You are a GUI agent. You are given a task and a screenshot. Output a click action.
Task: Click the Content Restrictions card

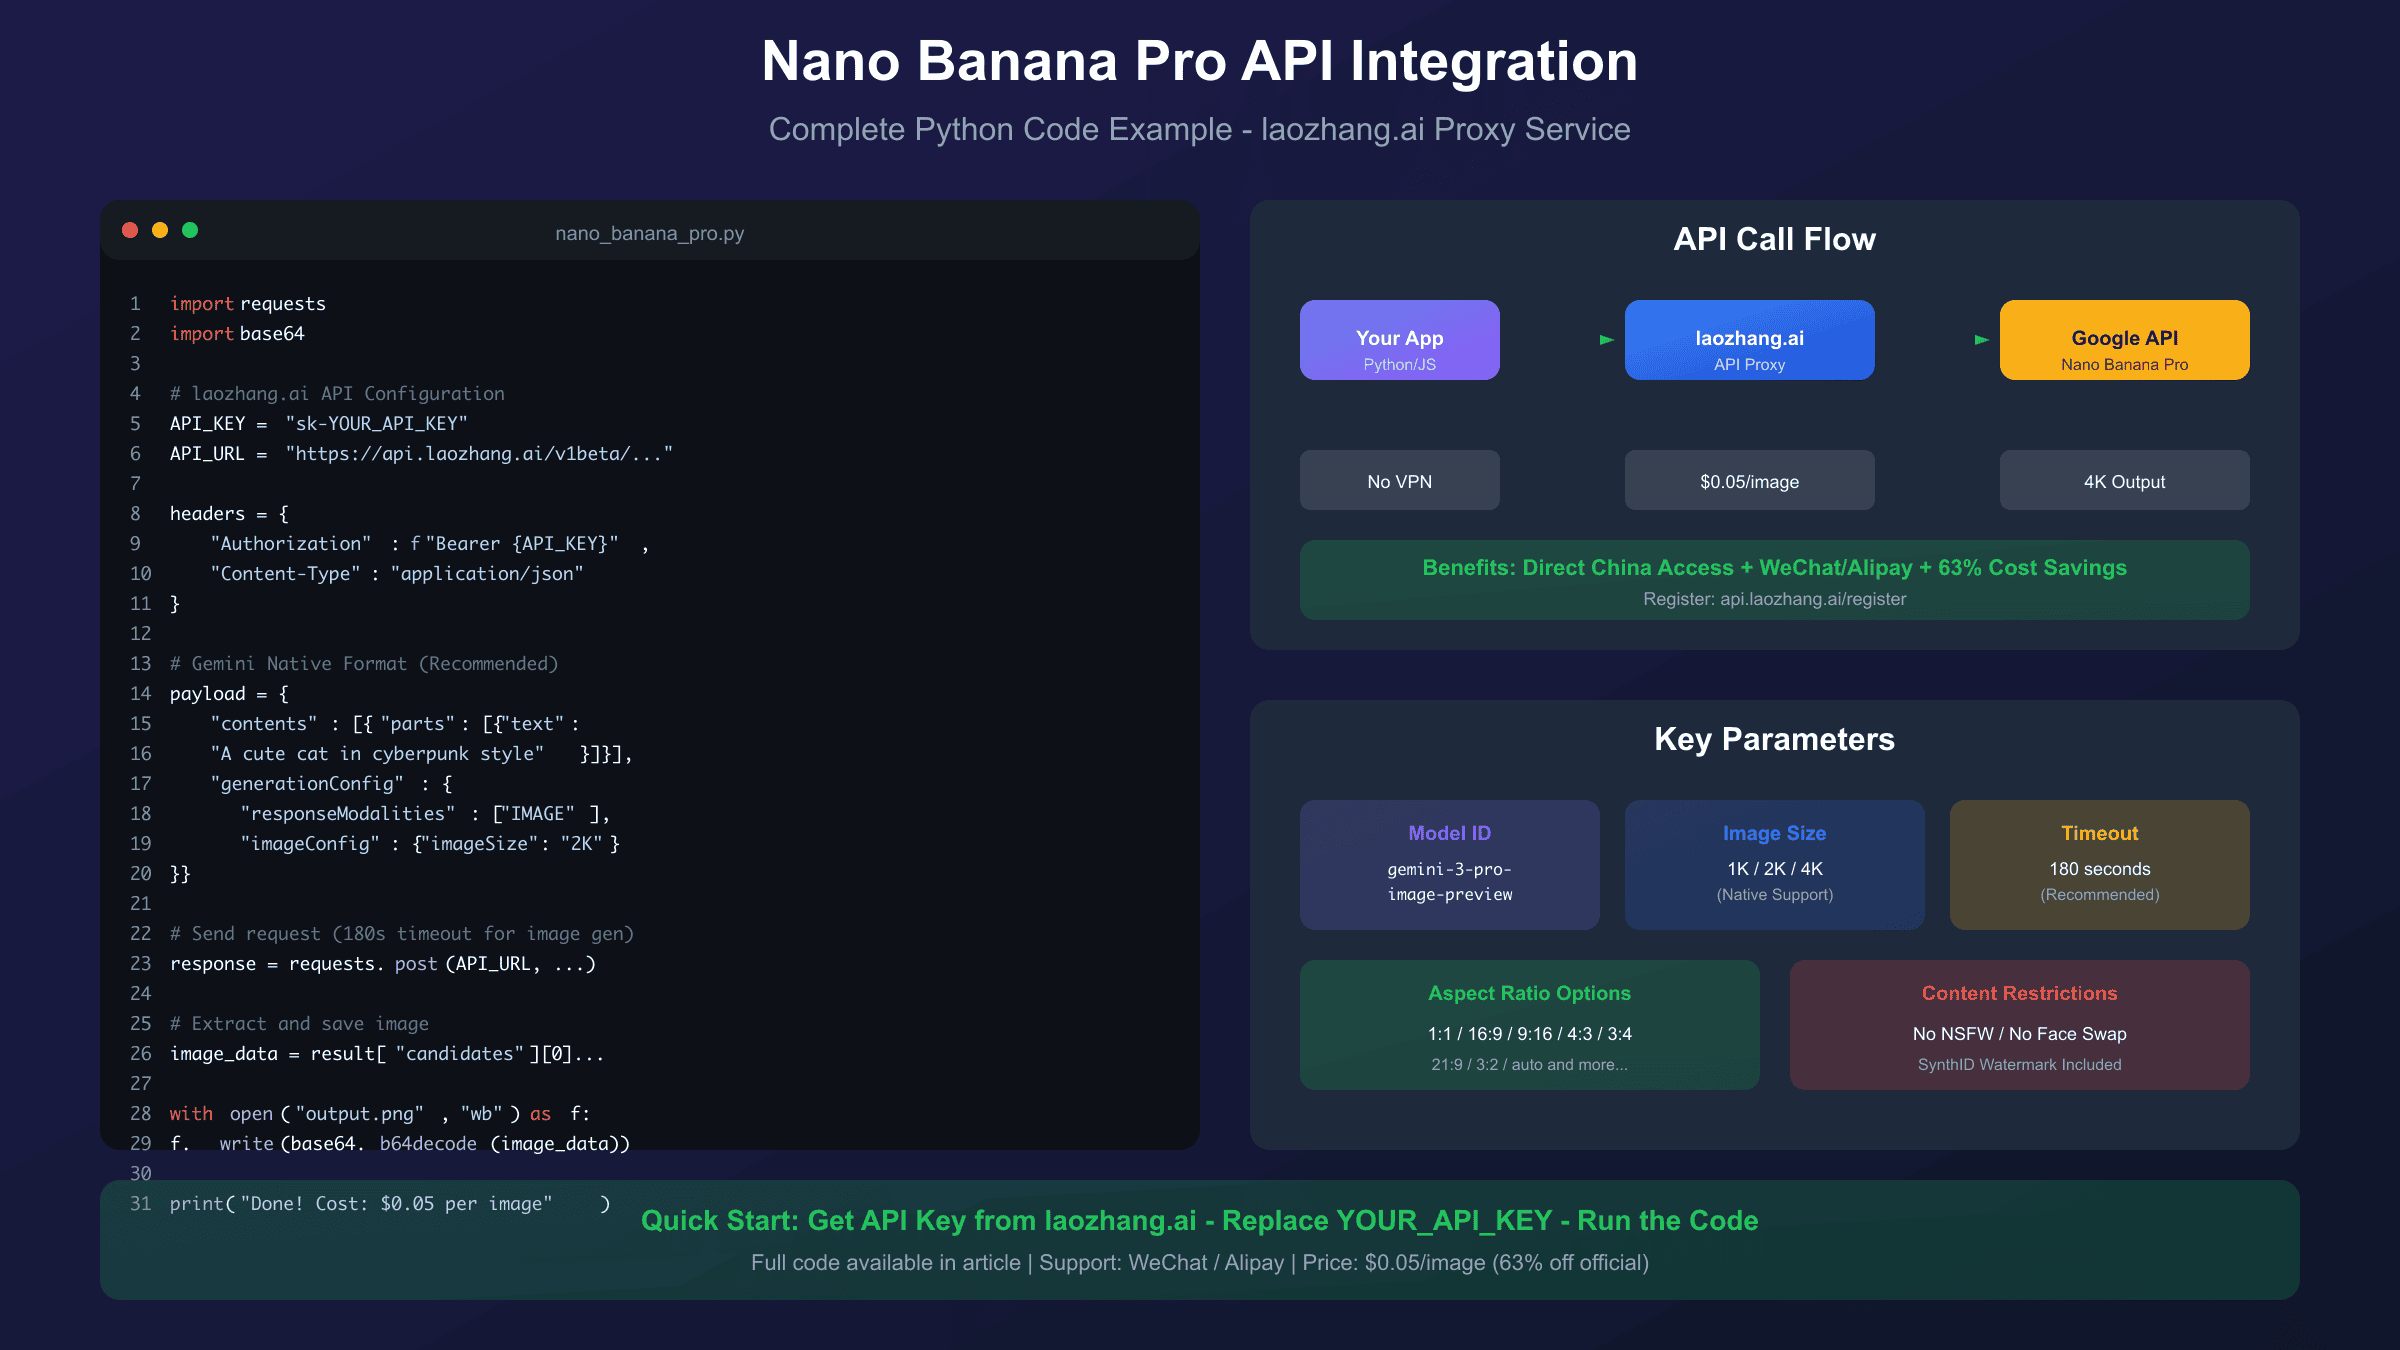[2019, 1025]
